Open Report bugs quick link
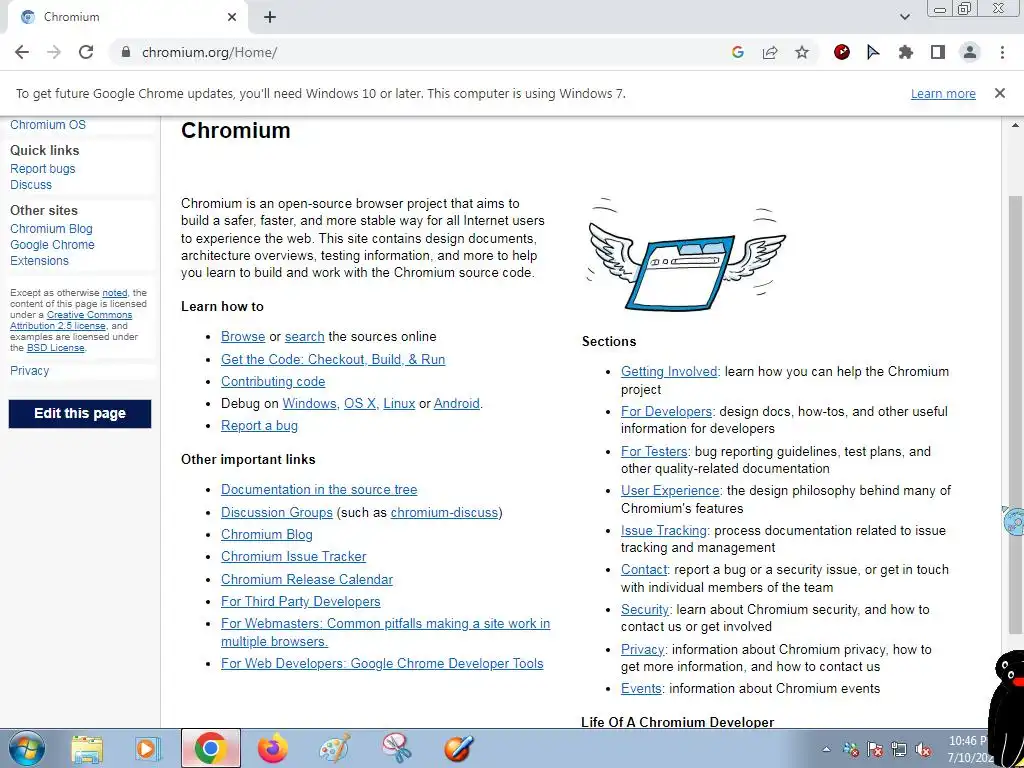 (42, 168)
